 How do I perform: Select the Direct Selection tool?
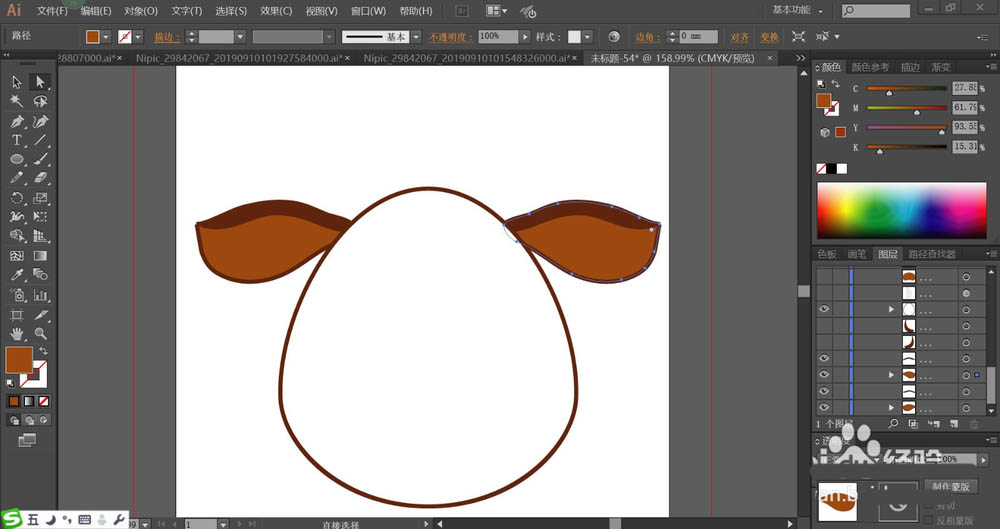(41, 82)
